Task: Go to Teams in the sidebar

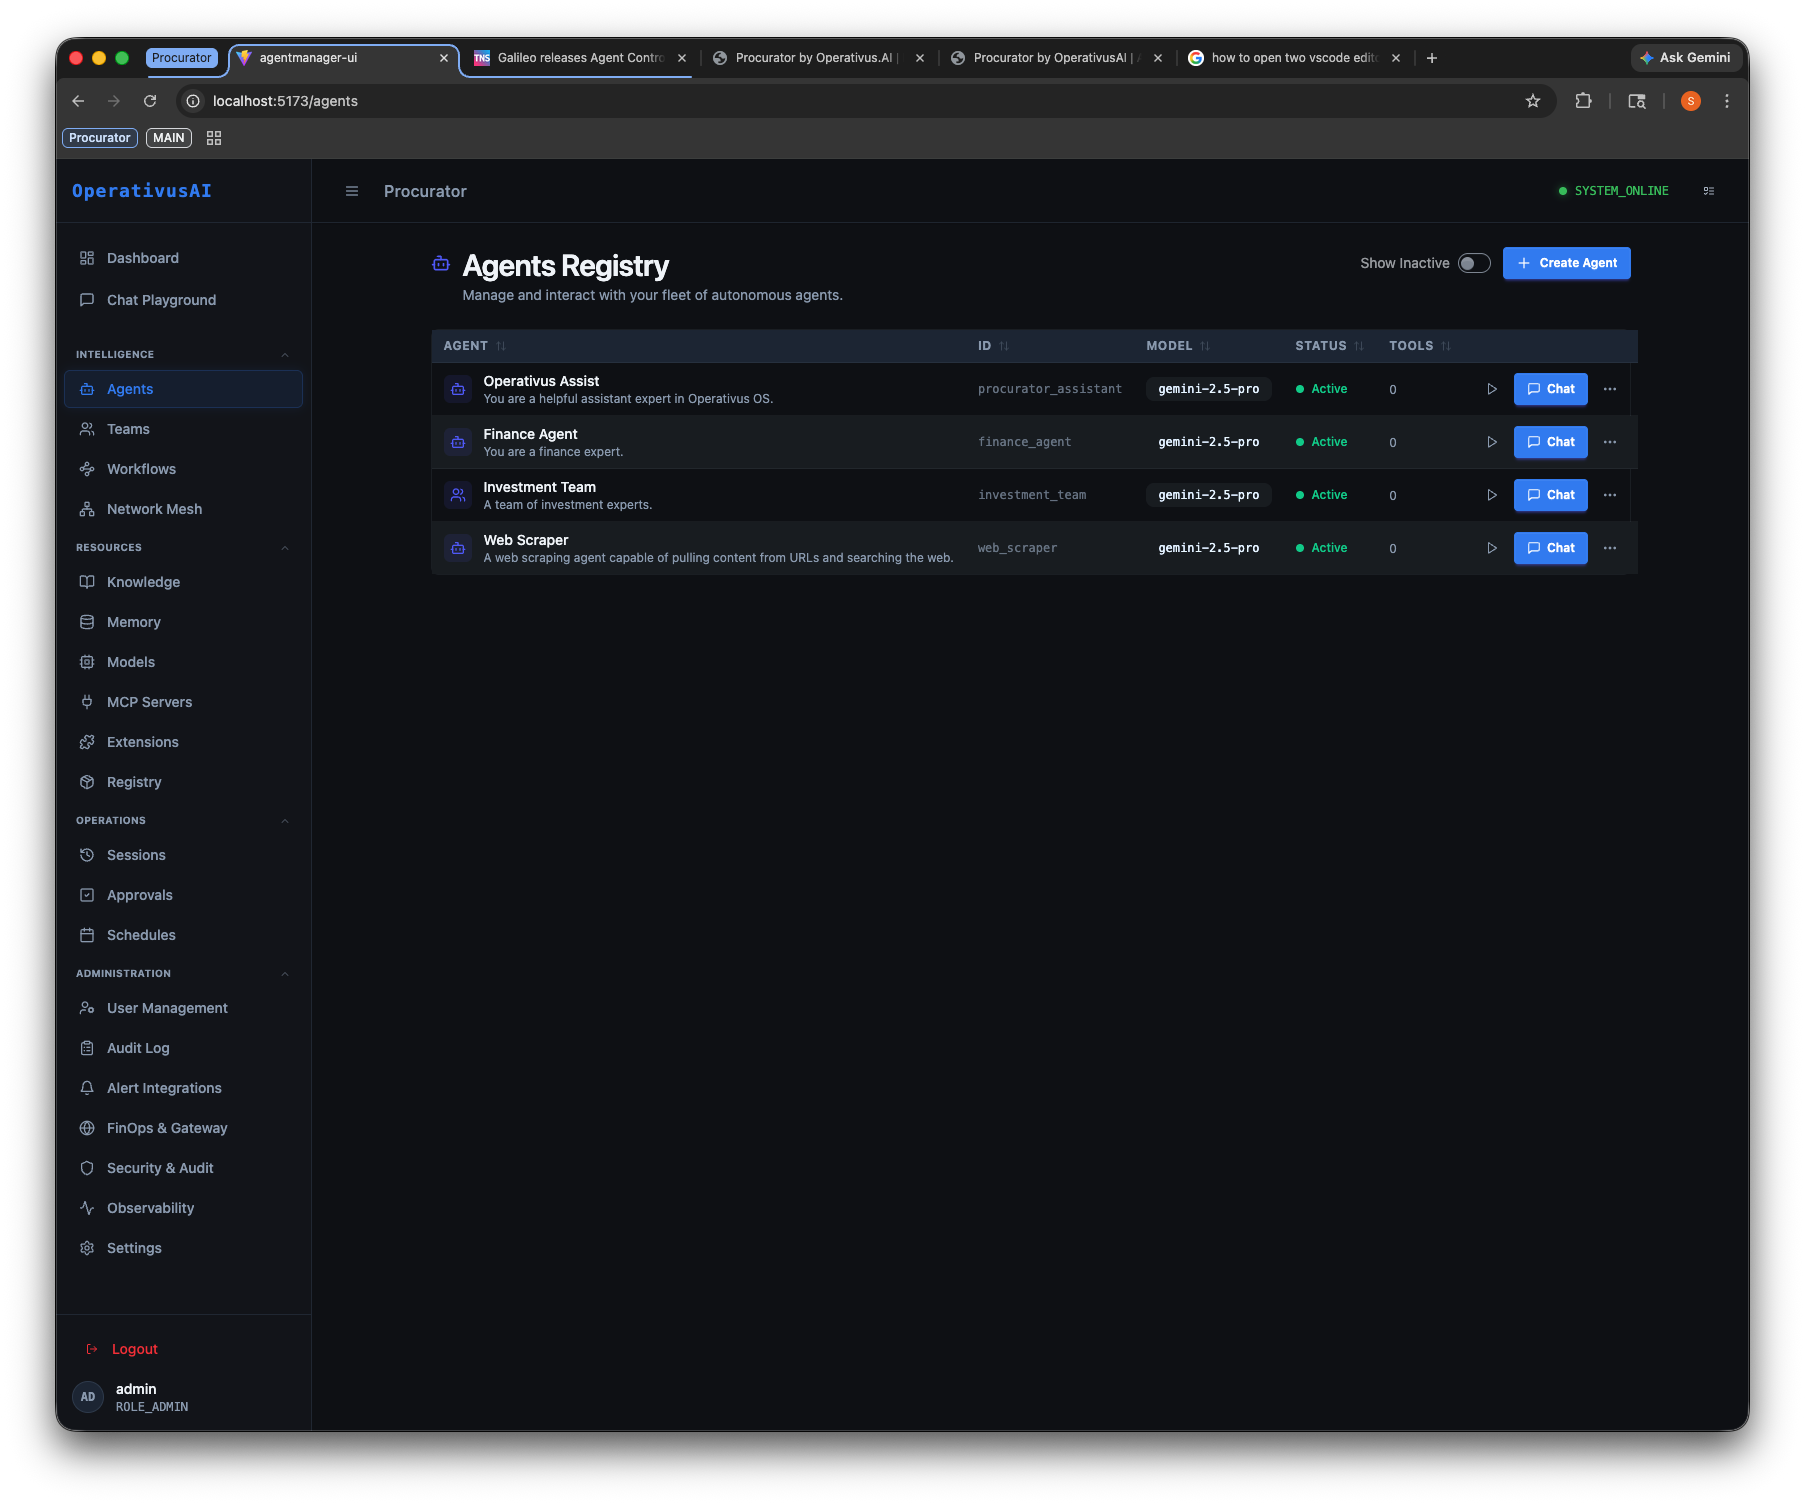Action: click(x=184, y=429)
